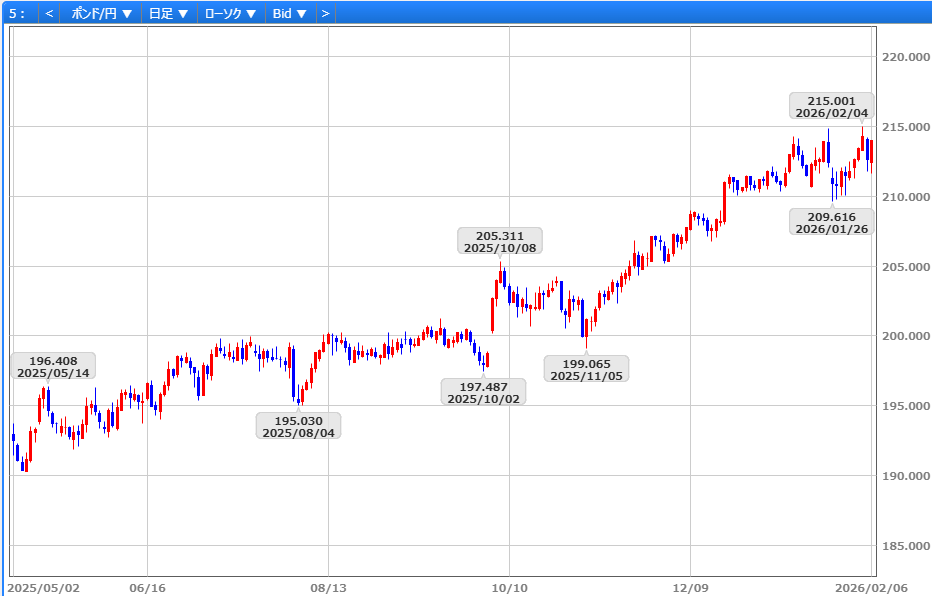Click the 215.001 high label on 2026/02/04
Screen dimensions: 932x596
pyautogui.click(x=831, y=107)
